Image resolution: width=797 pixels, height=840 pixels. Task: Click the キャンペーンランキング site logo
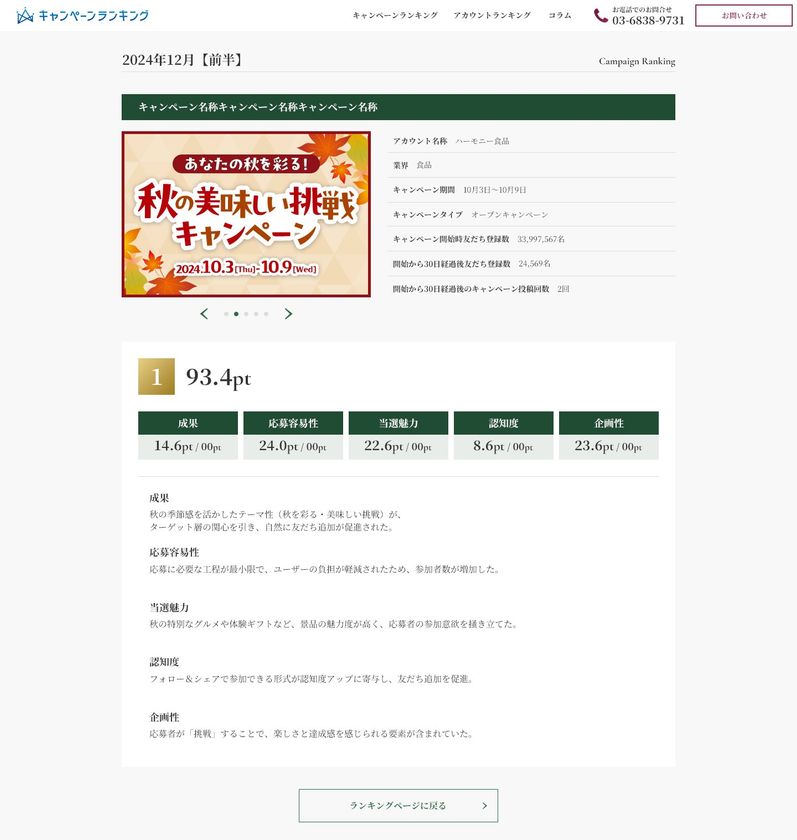click(82, 16)
